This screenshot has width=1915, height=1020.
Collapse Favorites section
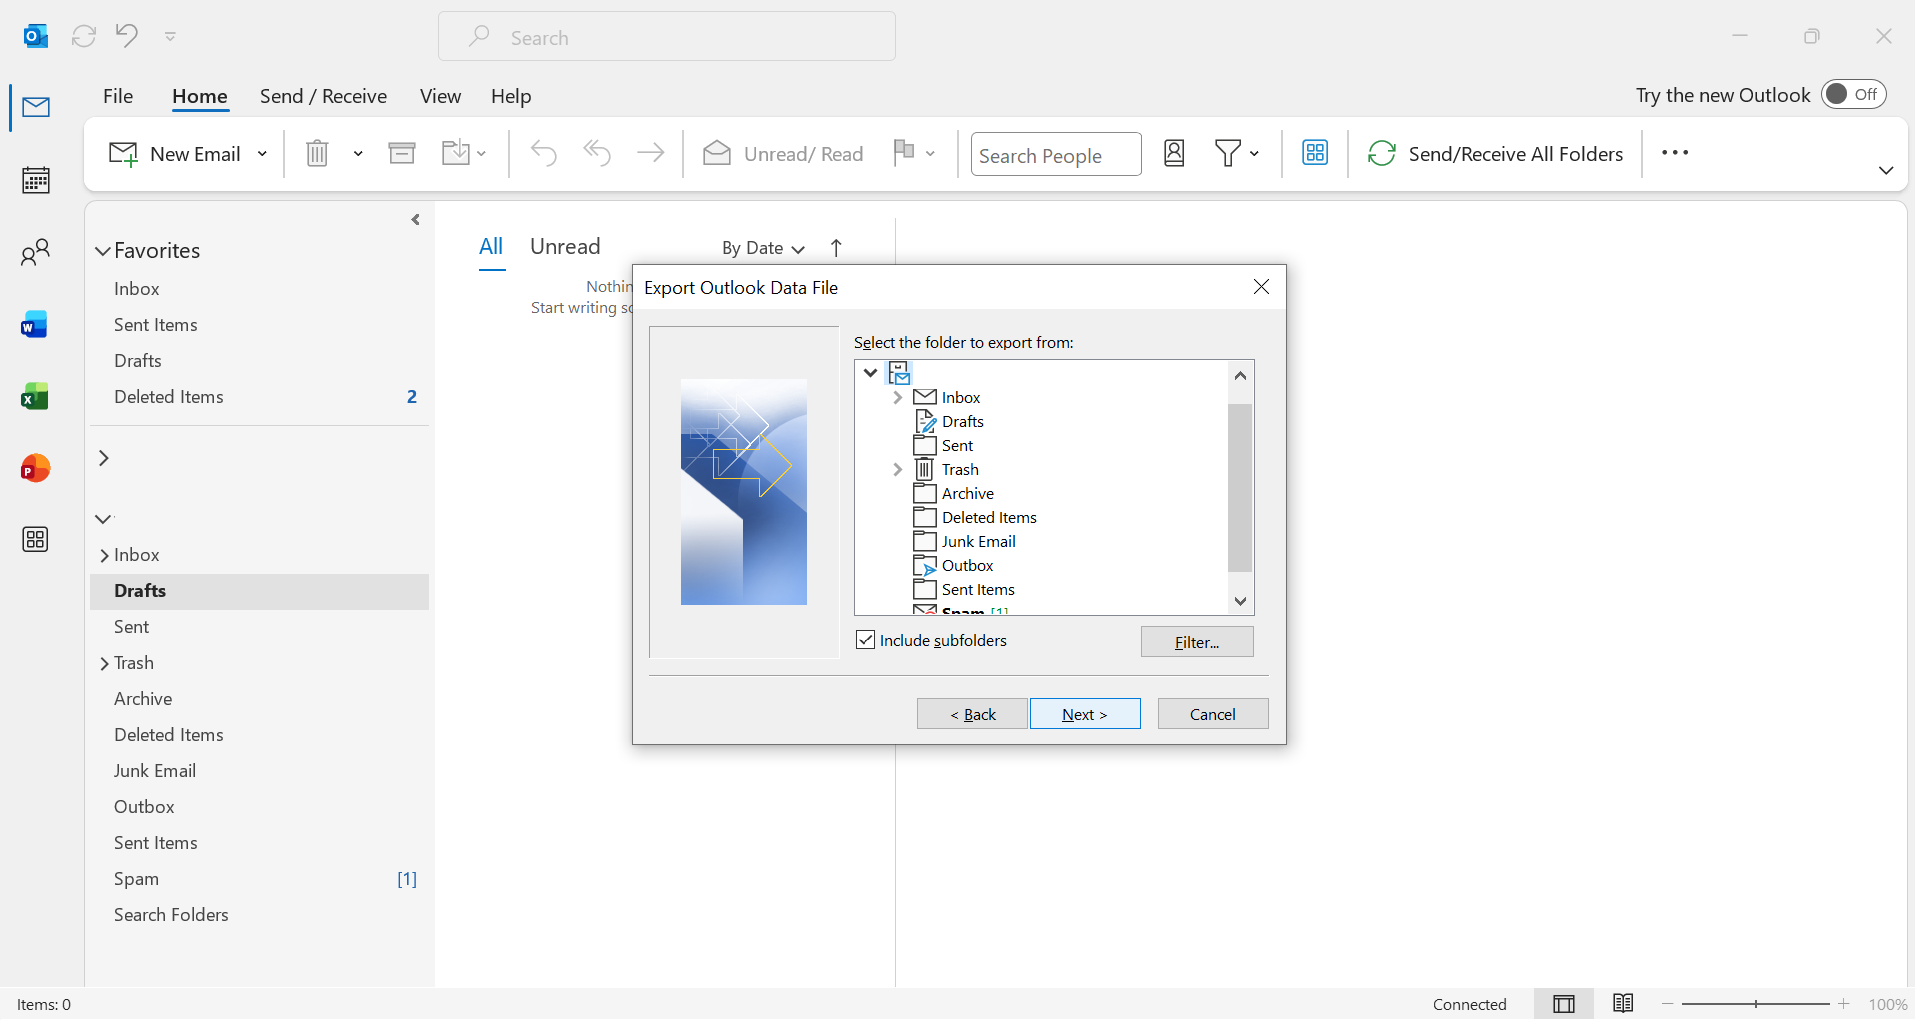102,251
